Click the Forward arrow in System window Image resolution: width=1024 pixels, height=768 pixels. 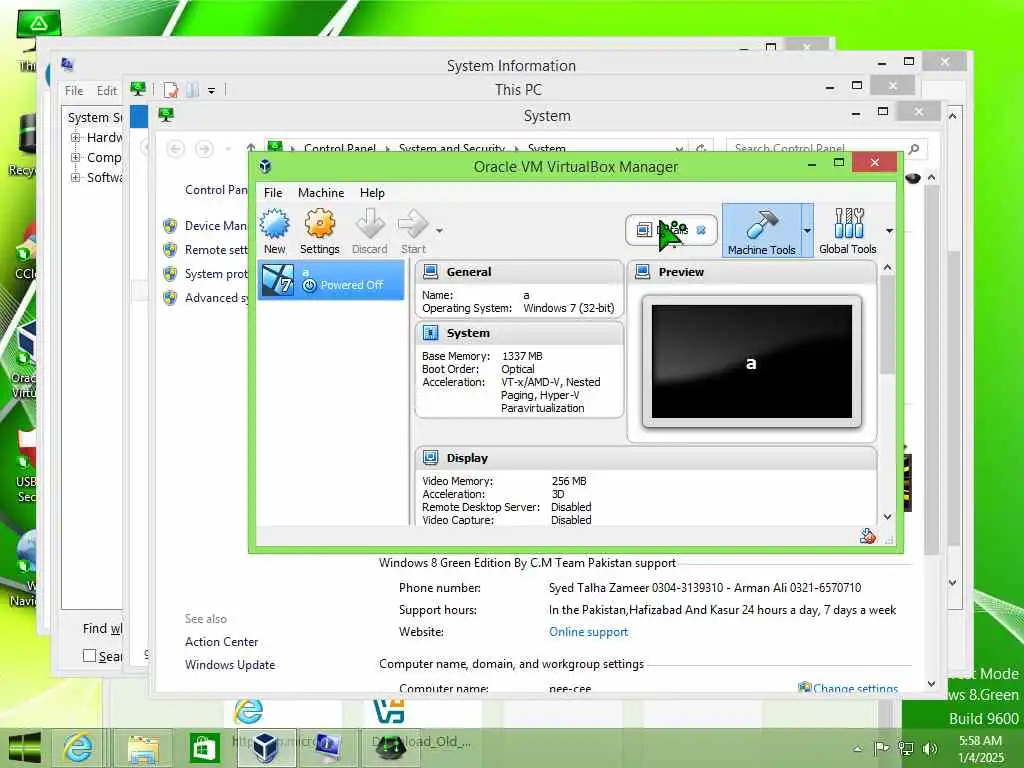[204, 149]
